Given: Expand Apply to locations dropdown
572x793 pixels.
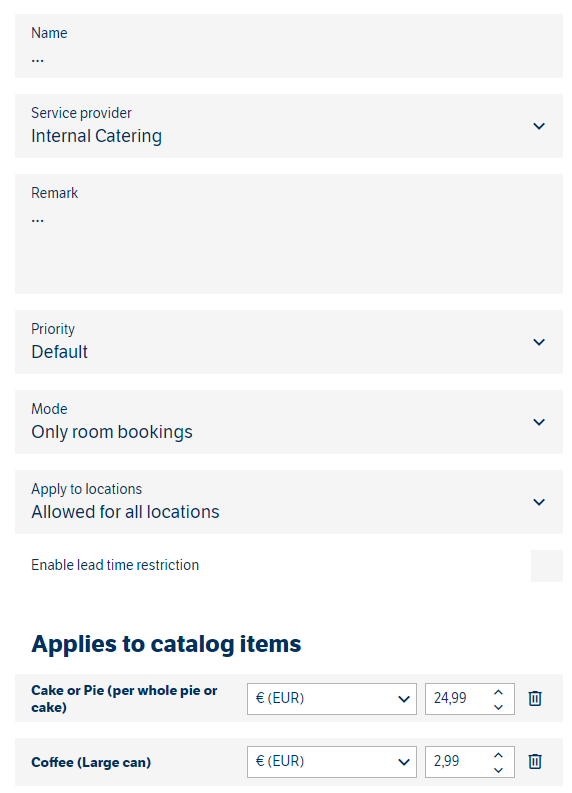Looking at the screenshot, I should coord(288,502).
